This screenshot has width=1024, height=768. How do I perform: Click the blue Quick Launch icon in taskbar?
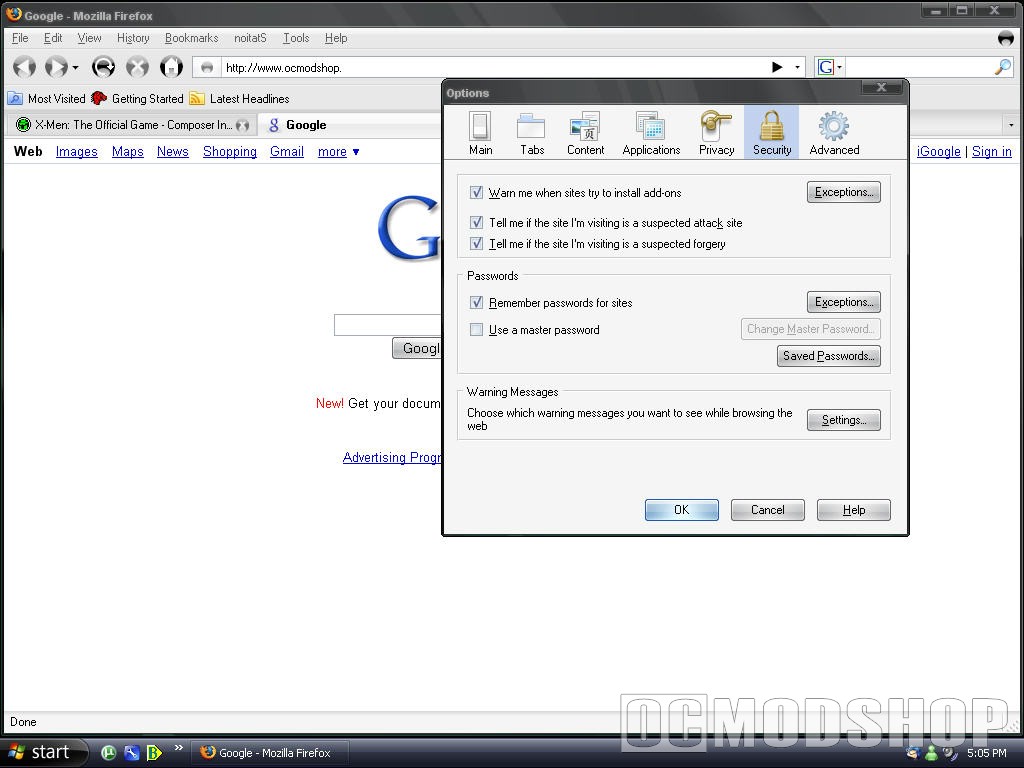(131, 753)
